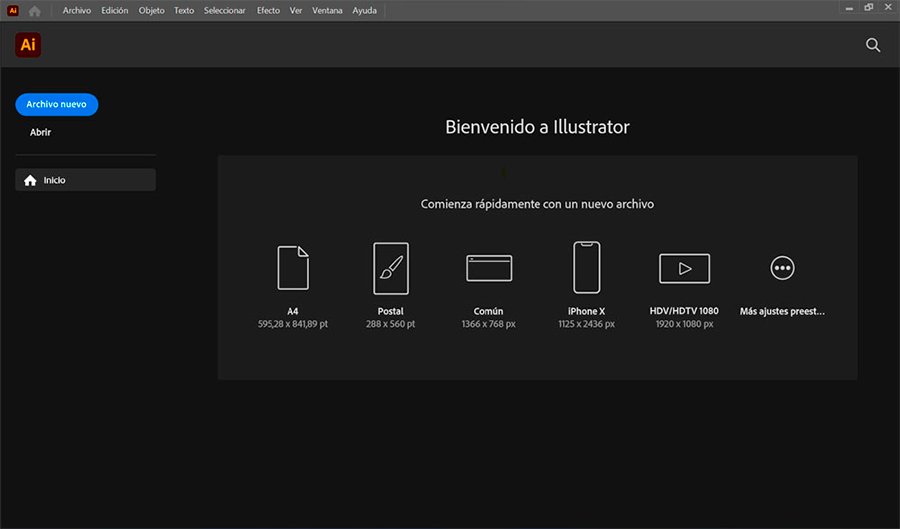Click the home icon in the menu bar
The image size is (900, 529).
point(35,10)
